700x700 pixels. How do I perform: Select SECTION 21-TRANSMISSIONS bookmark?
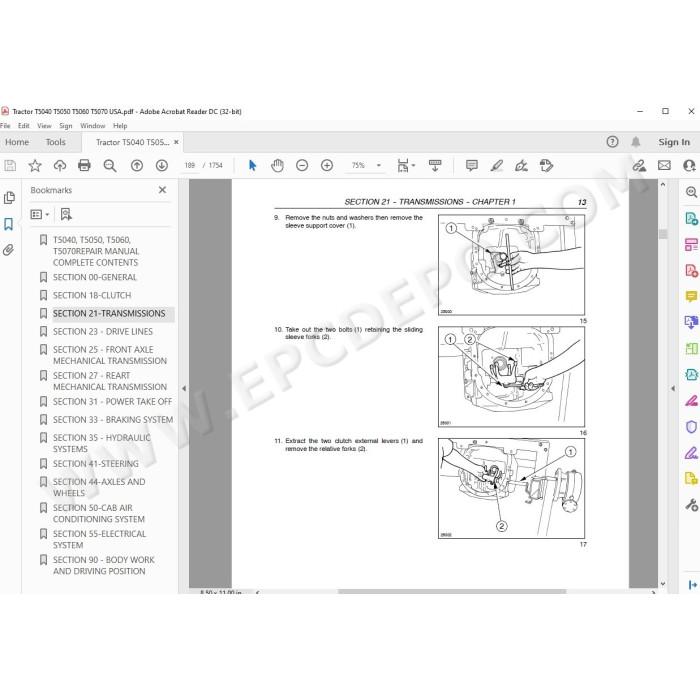click(x=109, y=313)
